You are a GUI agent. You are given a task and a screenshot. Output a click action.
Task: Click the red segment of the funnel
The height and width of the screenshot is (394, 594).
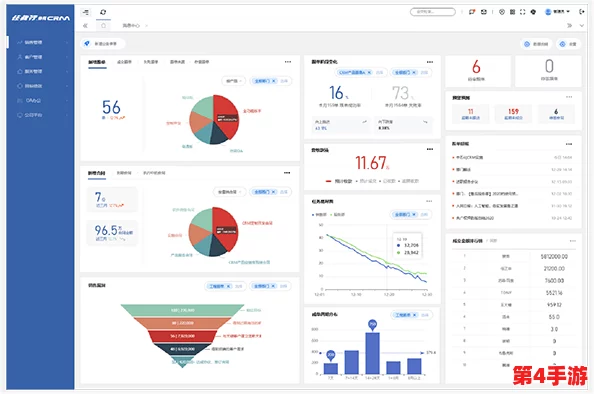[x=183, y=336]
